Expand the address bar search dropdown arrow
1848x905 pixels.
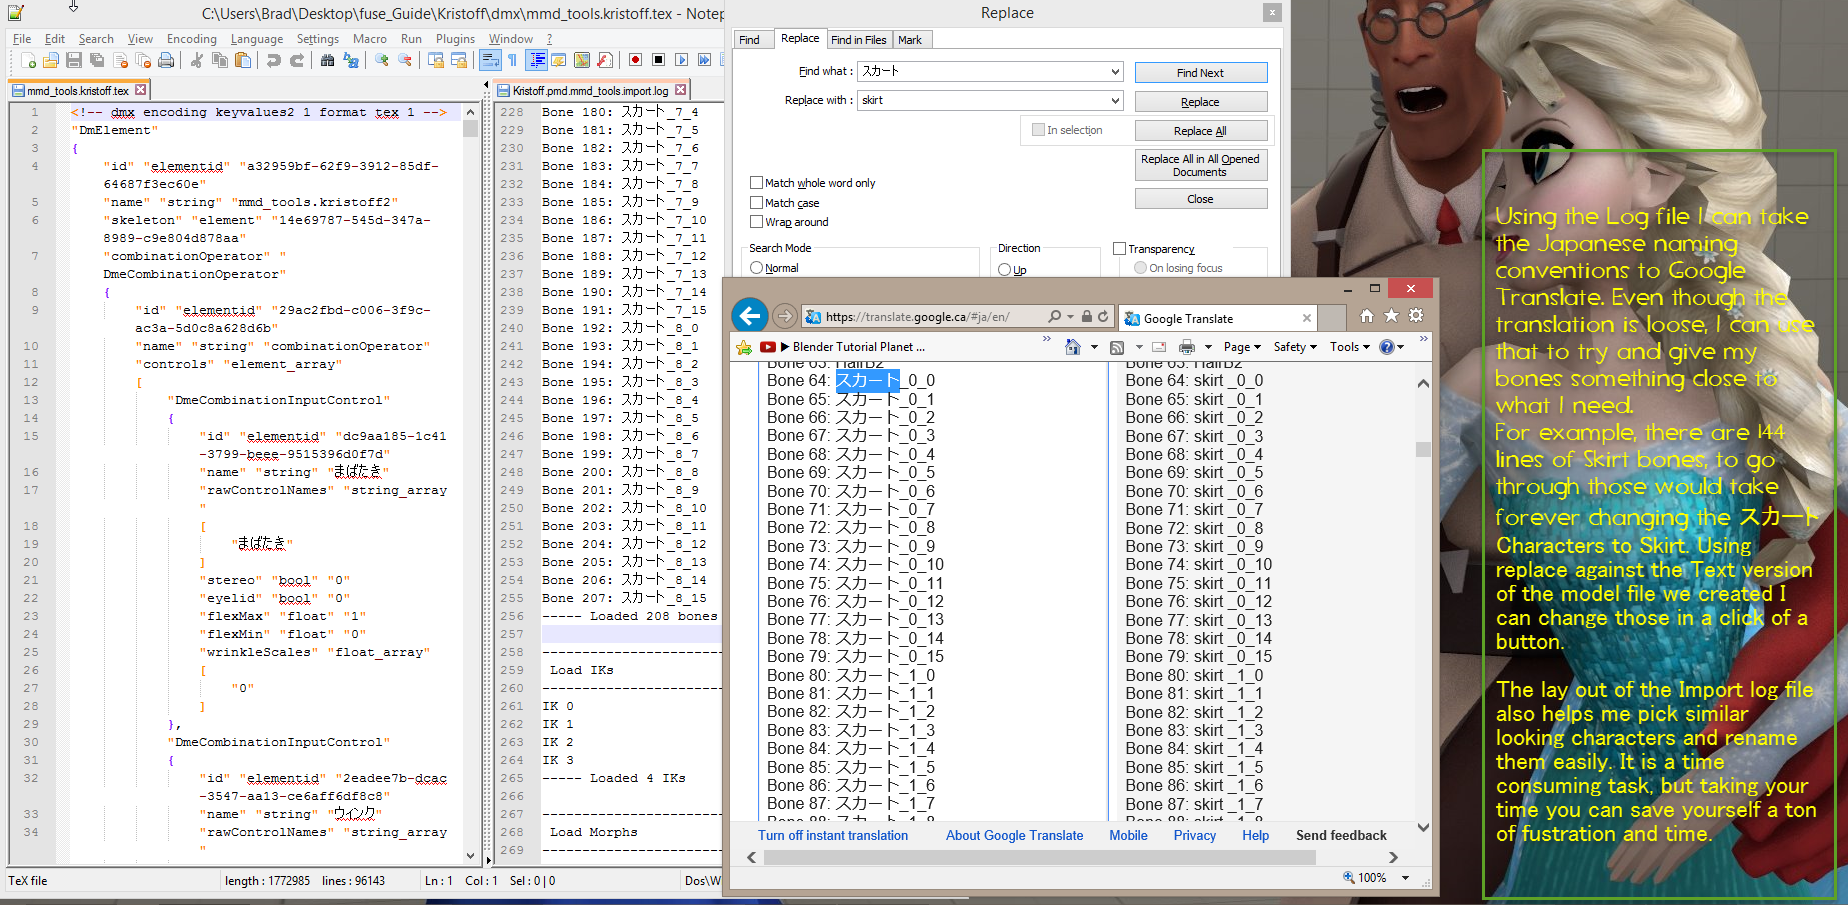tap(1071, 317)
